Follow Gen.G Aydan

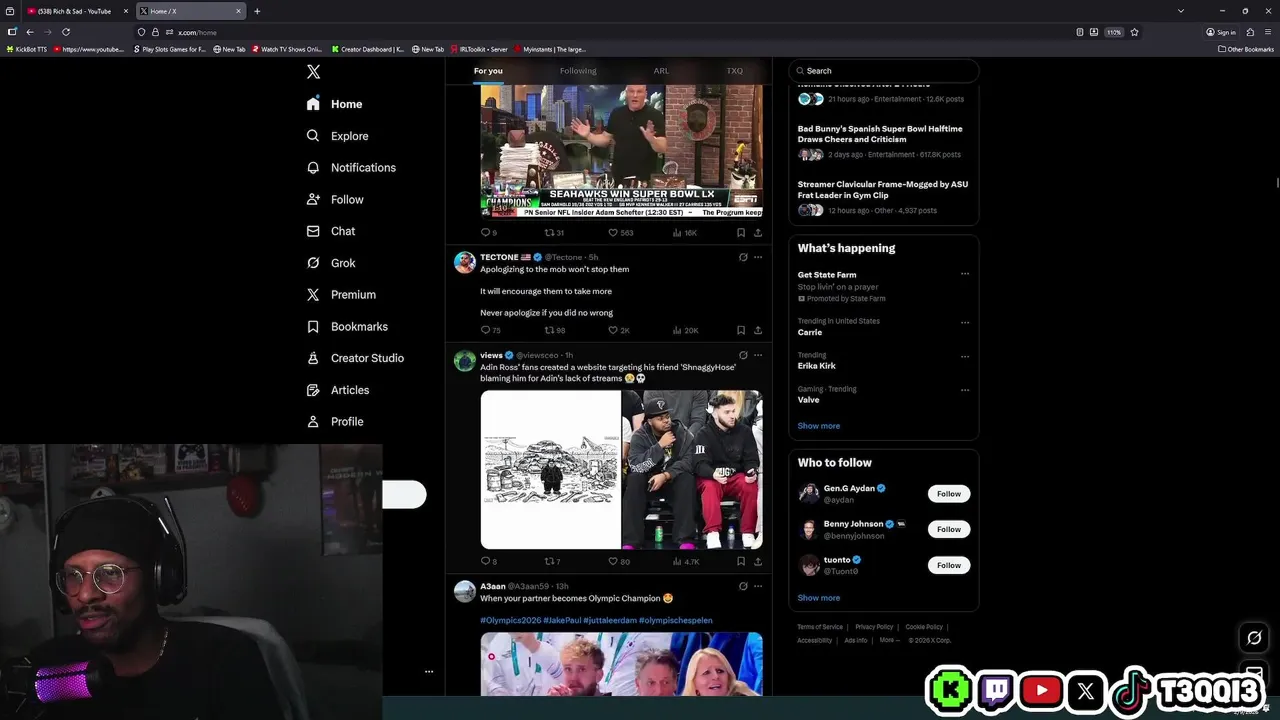pyautogui.click(x=949, y=494)
